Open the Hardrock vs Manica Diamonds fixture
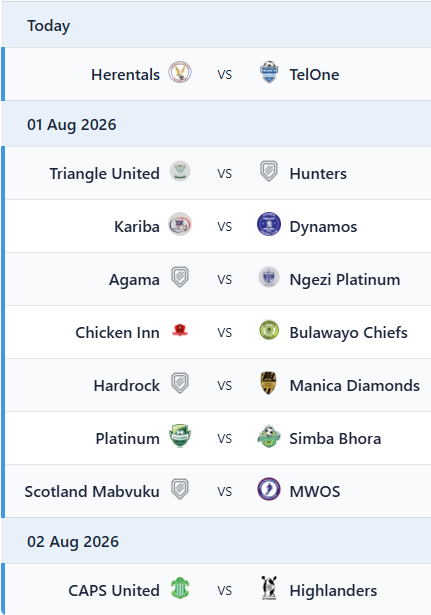 [x=218, y=385]
